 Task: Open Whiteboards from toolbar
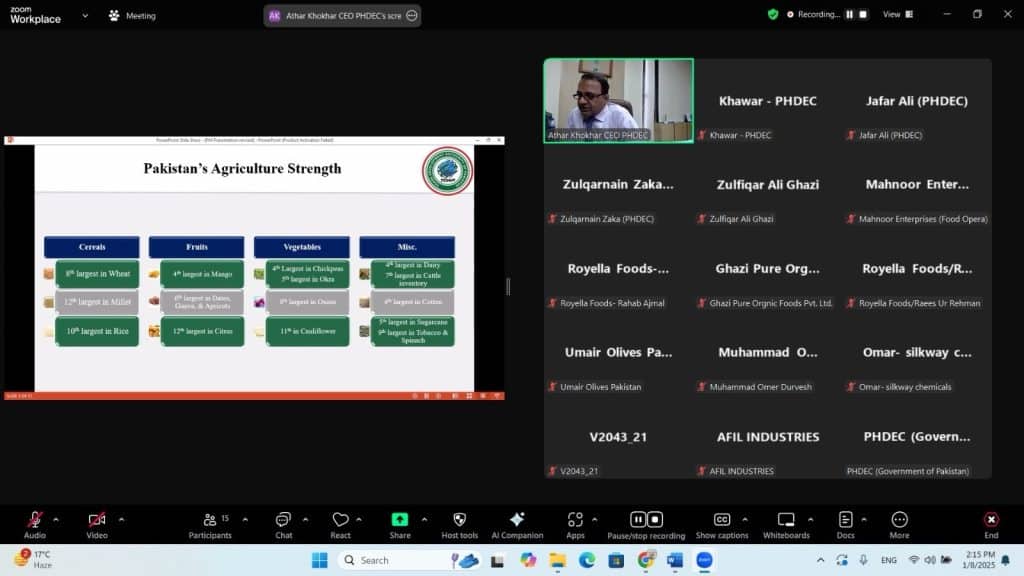pos(786,520)
